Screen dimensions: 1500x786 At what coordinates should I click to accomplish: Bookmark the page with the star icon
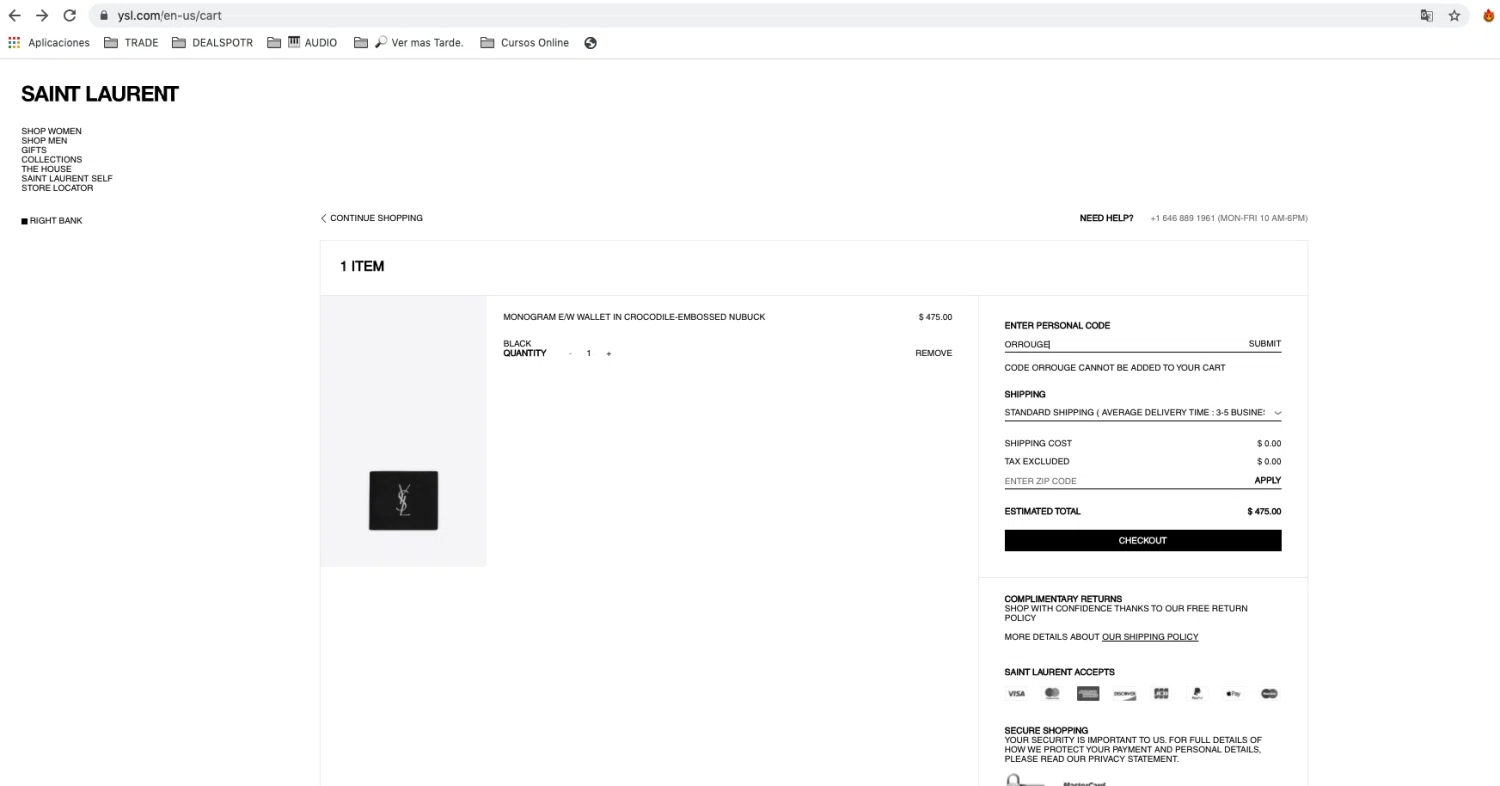coord(1456,15)
